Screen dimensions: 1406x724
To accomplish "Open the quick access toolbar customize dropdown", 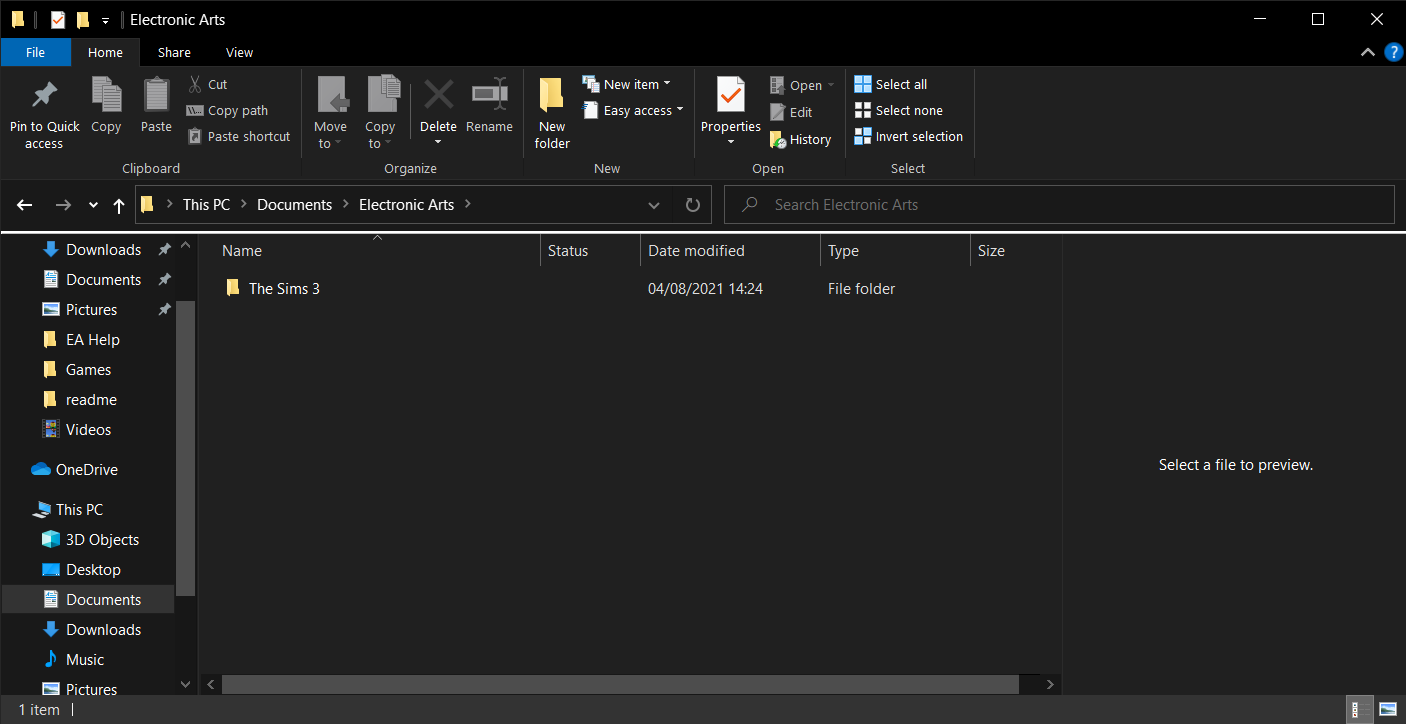I will coord(105,20).
